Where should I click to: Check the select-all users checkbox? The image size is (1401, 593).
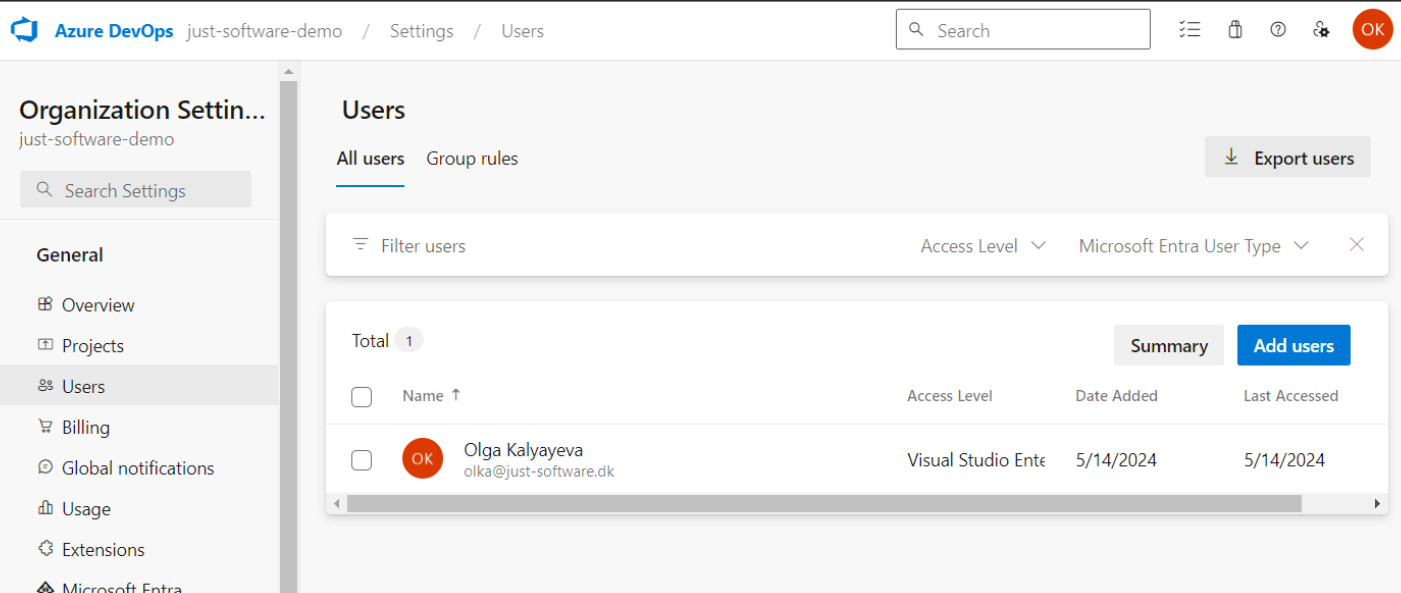click(361, 397)
